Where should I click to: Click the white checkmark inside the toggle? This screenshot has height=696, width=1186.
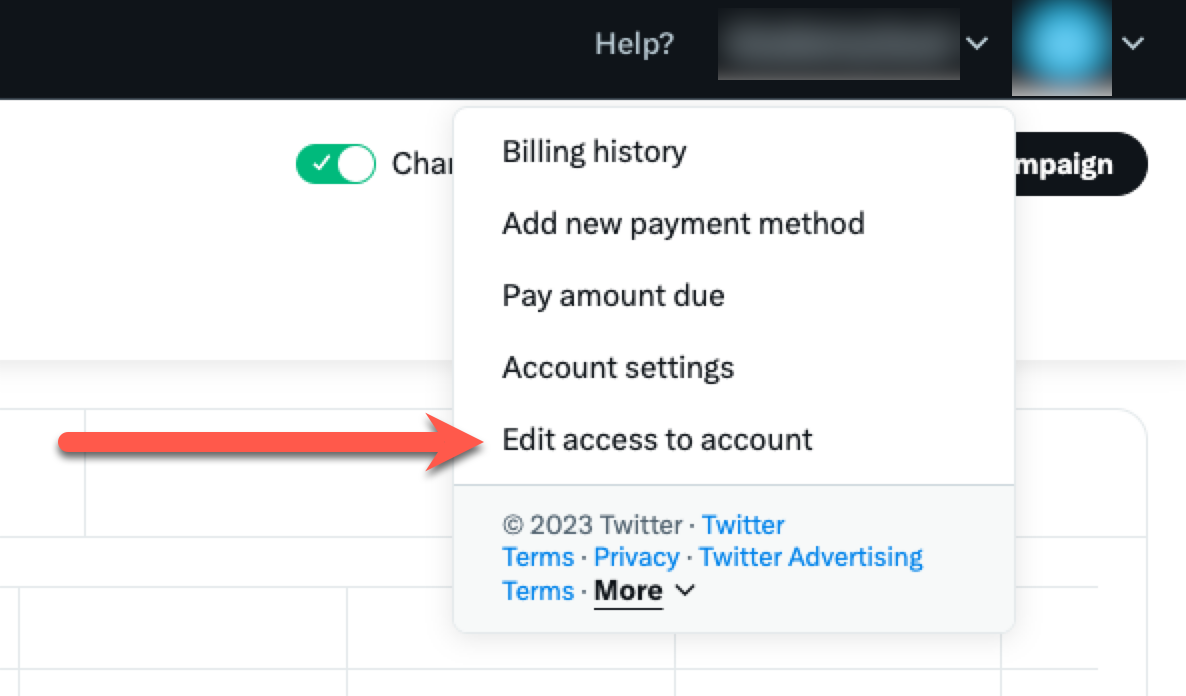319,164
